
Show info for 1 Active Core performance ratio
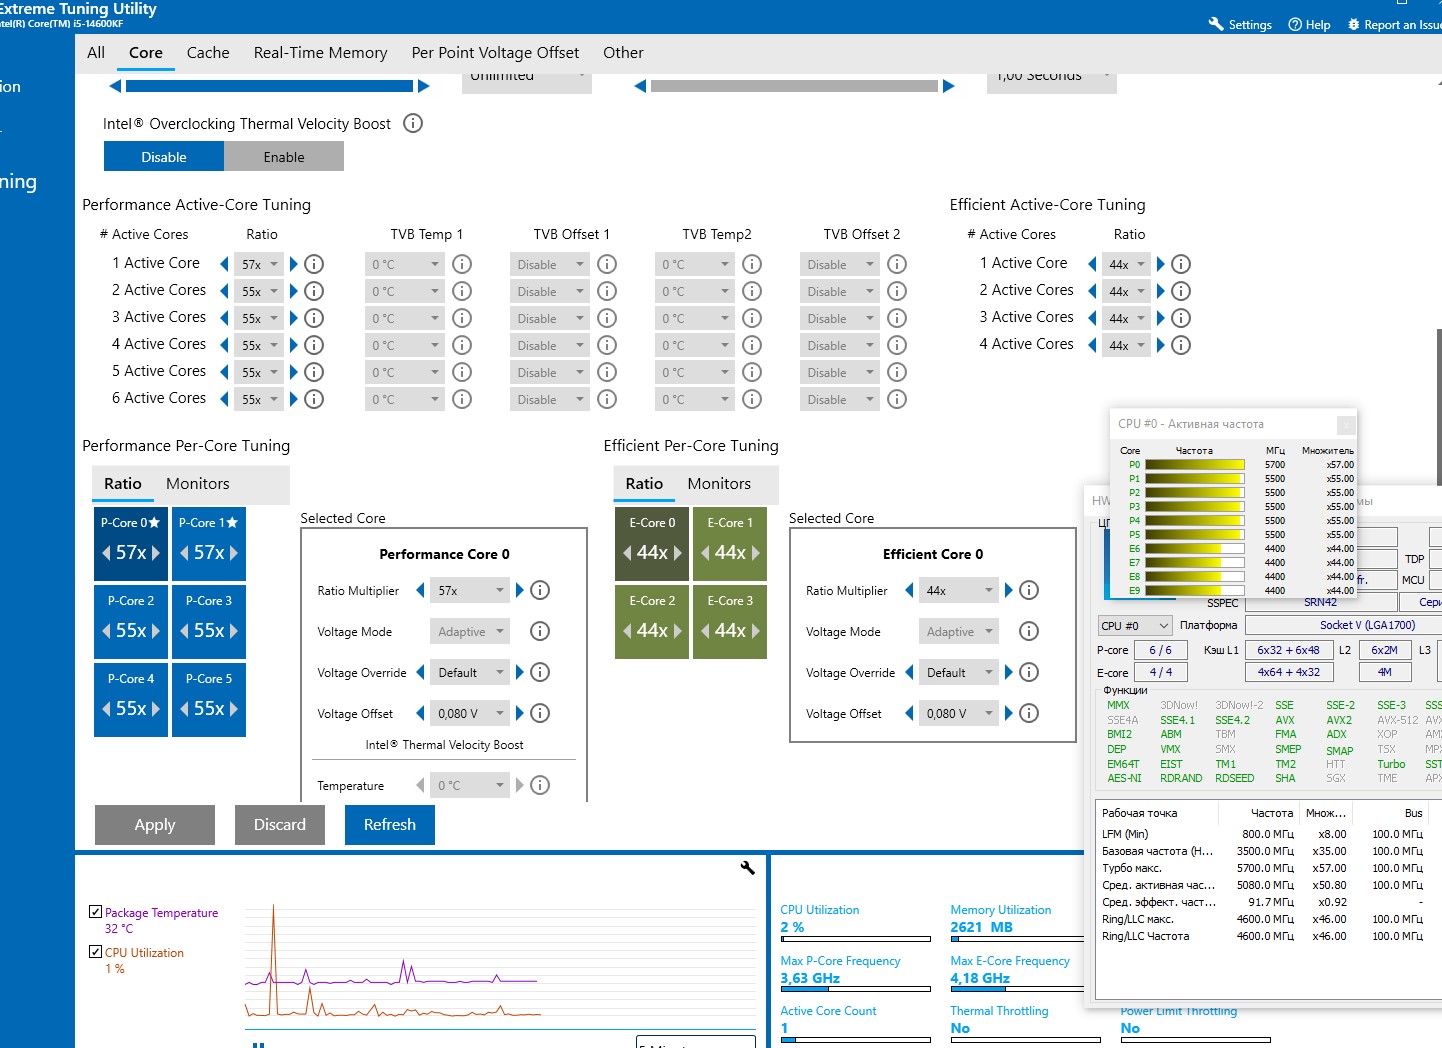(x=314, y=264)
